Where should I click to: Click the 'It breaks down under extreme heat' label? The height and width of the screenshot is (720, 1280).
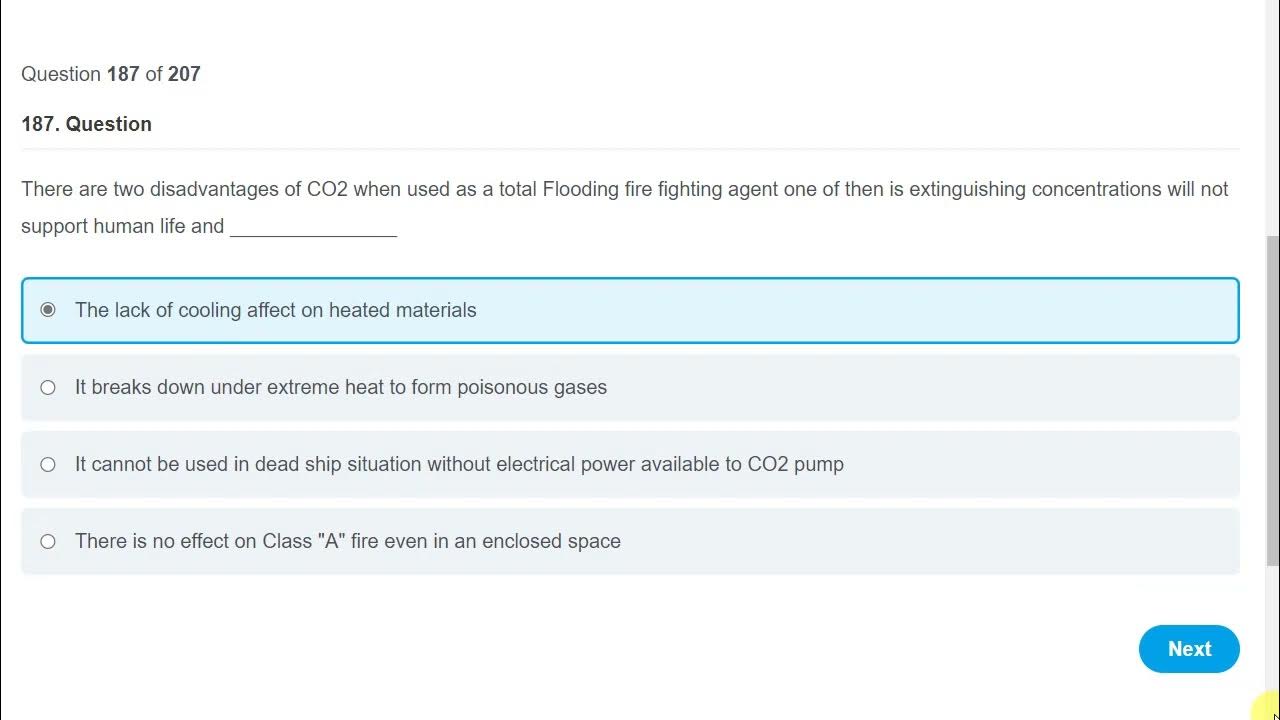(x=340, y=387)
